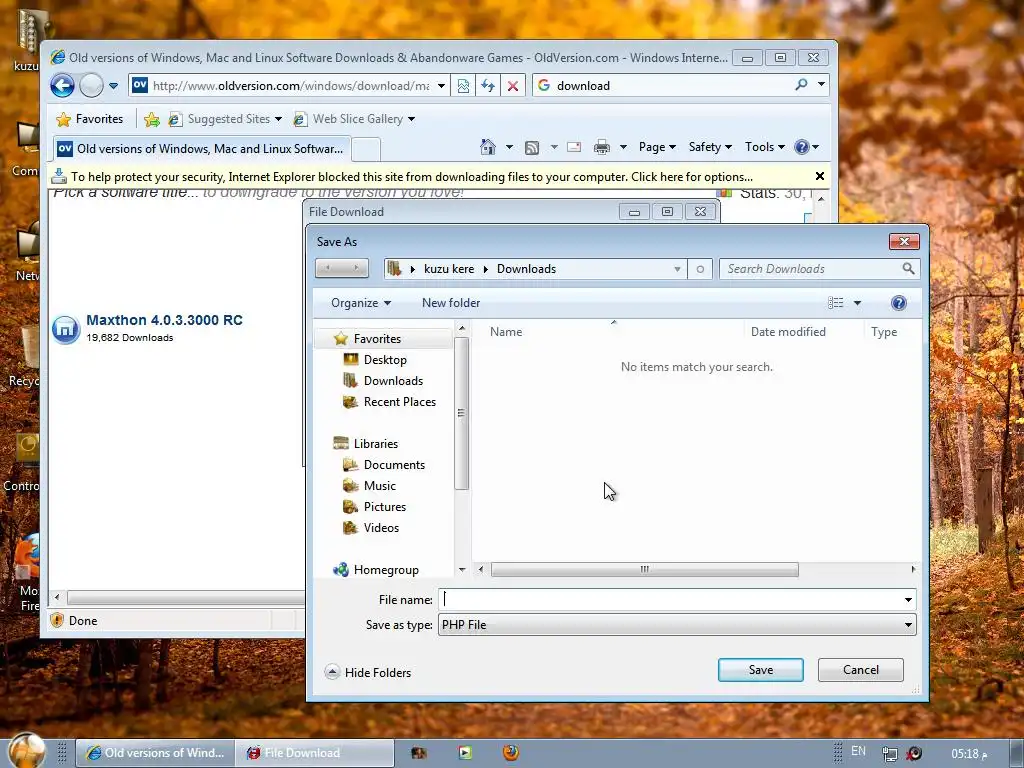Viewport: 1024px width, 768px height.
Task: Open the Tools menu in IE
Action: coord(765,147)
